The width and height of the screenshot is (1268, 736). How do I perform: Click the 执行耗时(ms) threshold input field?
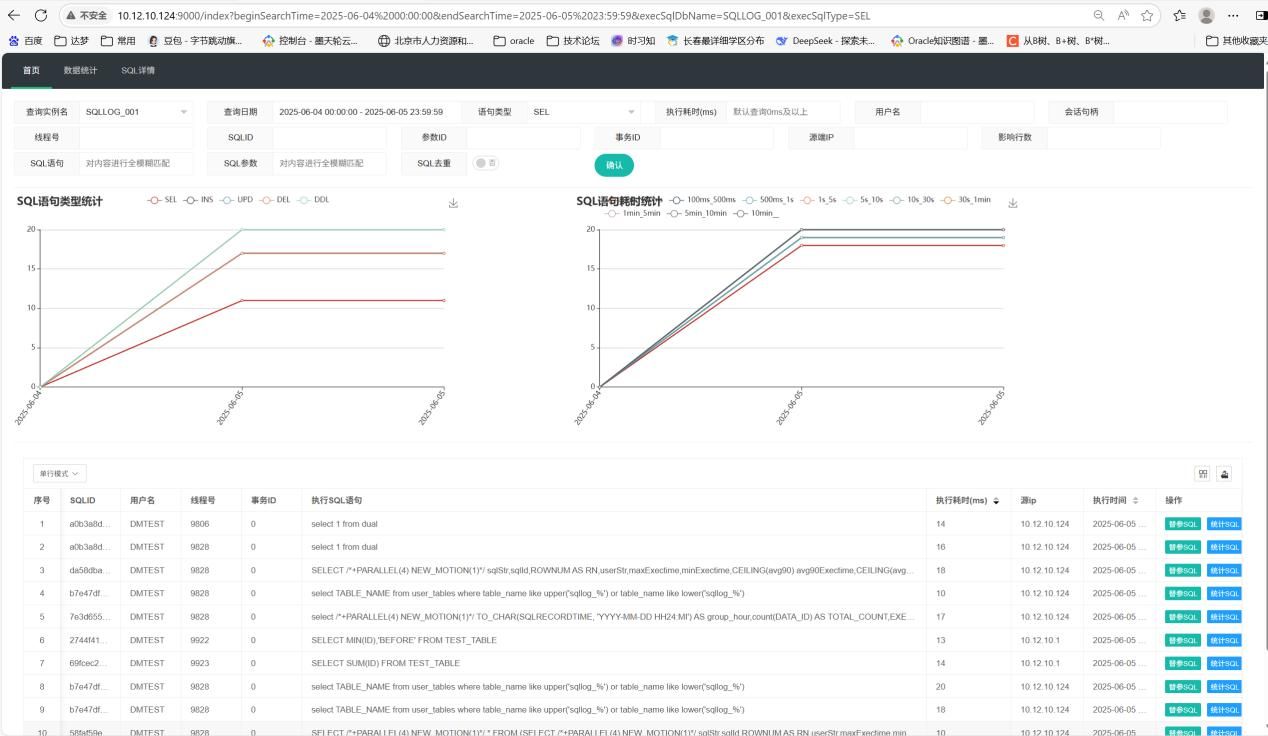[783, 112]
